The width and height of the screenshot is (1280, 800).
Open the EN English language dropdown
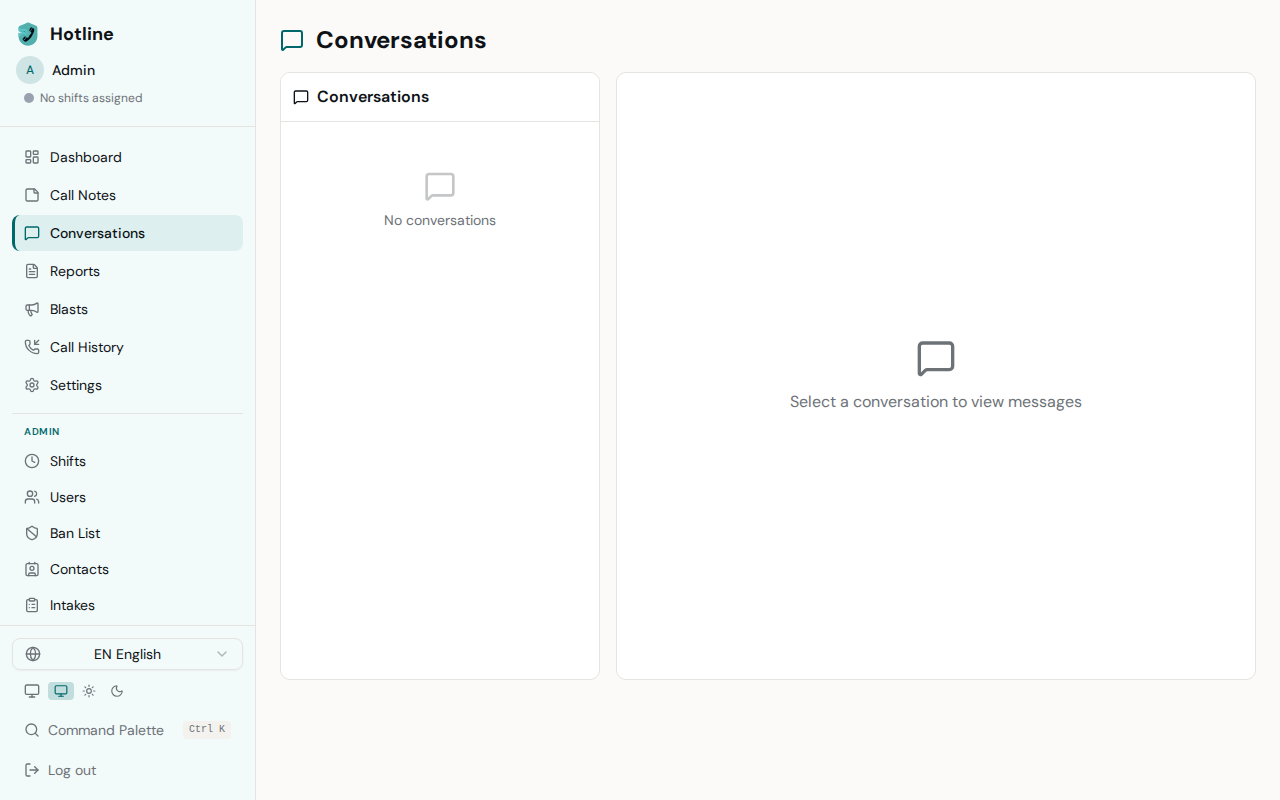click(127, 653)
